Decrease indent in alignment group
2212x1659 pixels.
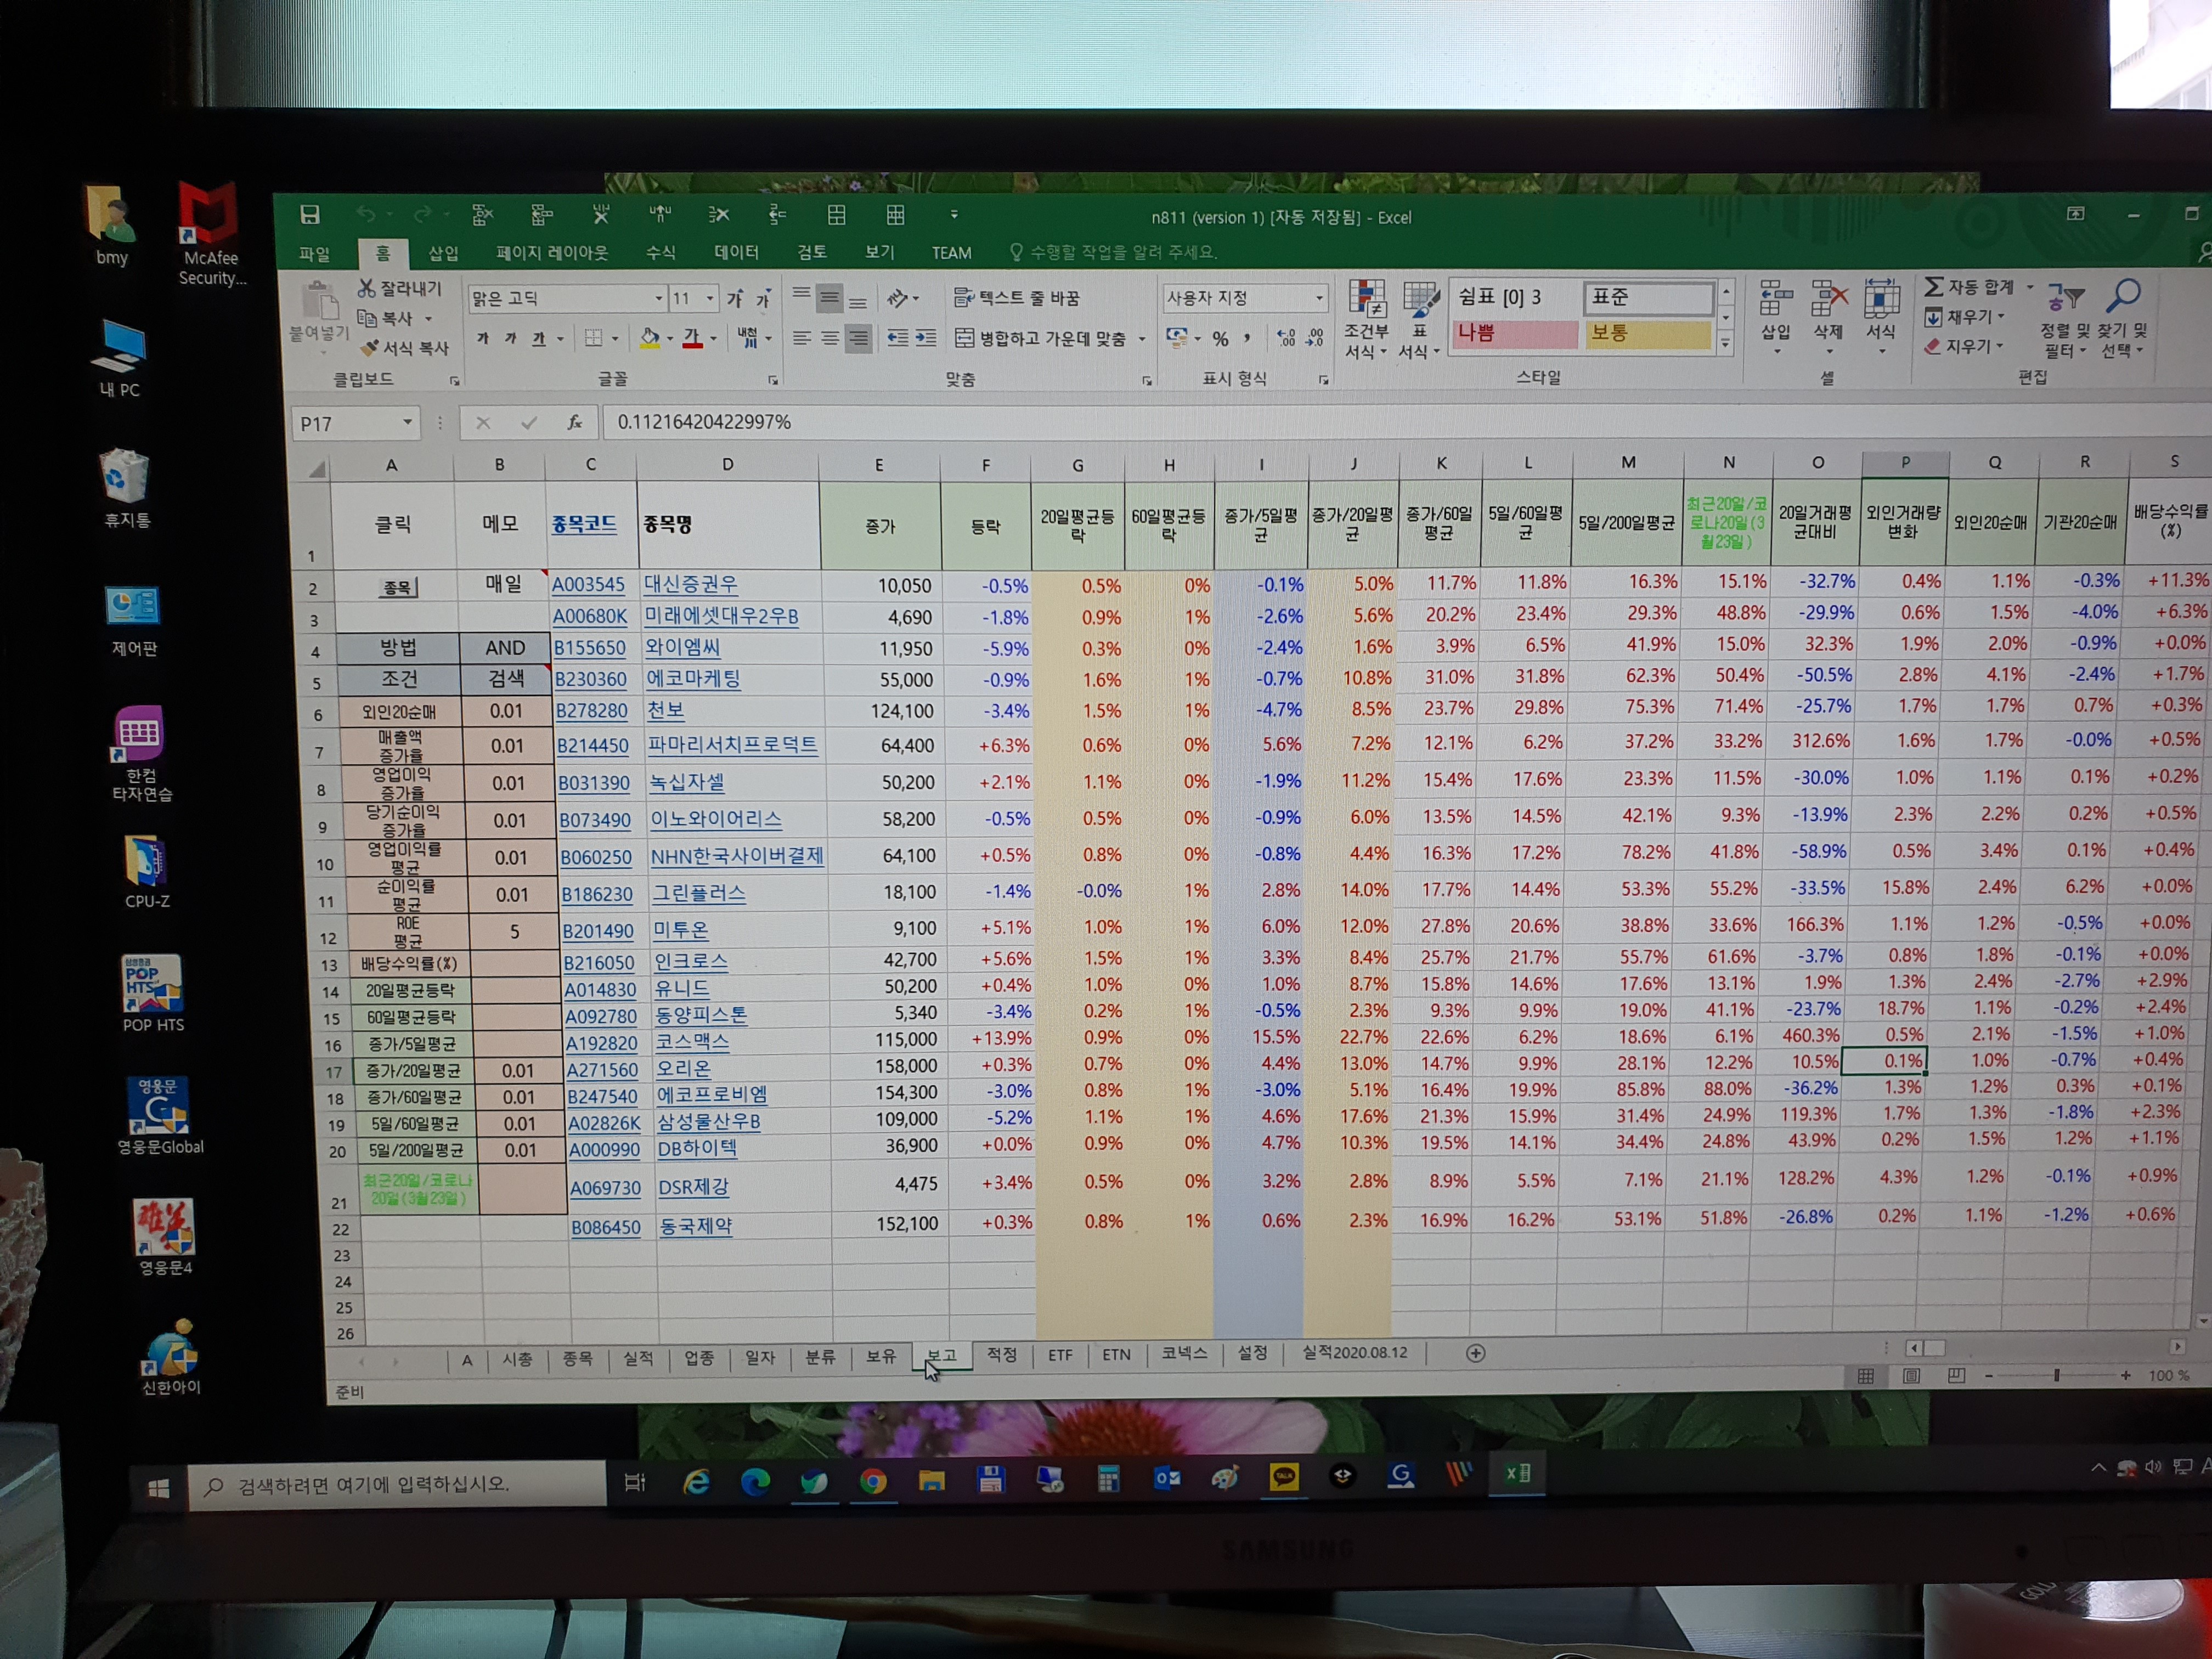click(897, 338)
